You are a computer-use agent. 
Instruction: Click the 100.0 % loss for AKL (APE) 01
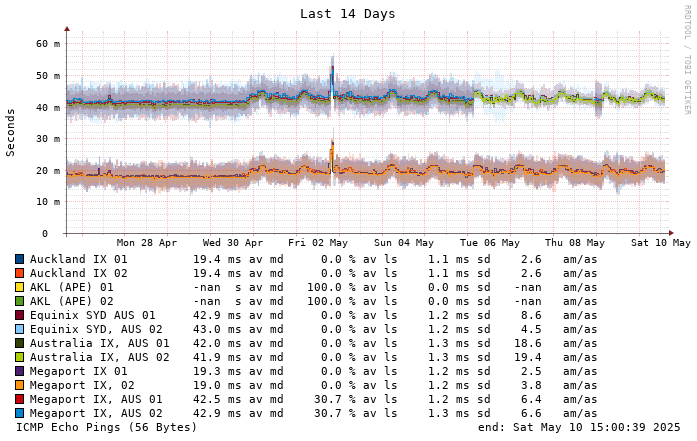[331, 287]
